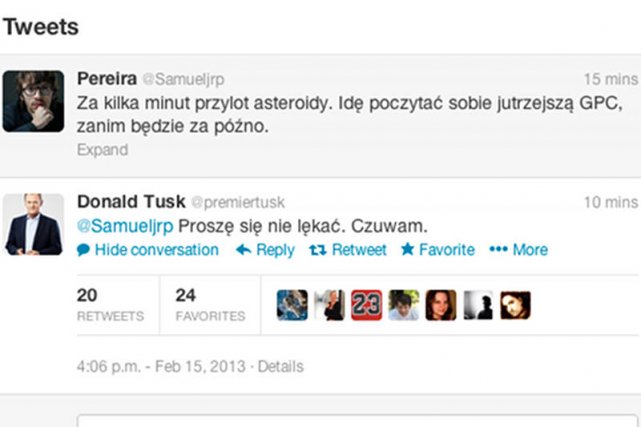
Task: Click the Donald Tusk display name
Action: click(131, 201)
